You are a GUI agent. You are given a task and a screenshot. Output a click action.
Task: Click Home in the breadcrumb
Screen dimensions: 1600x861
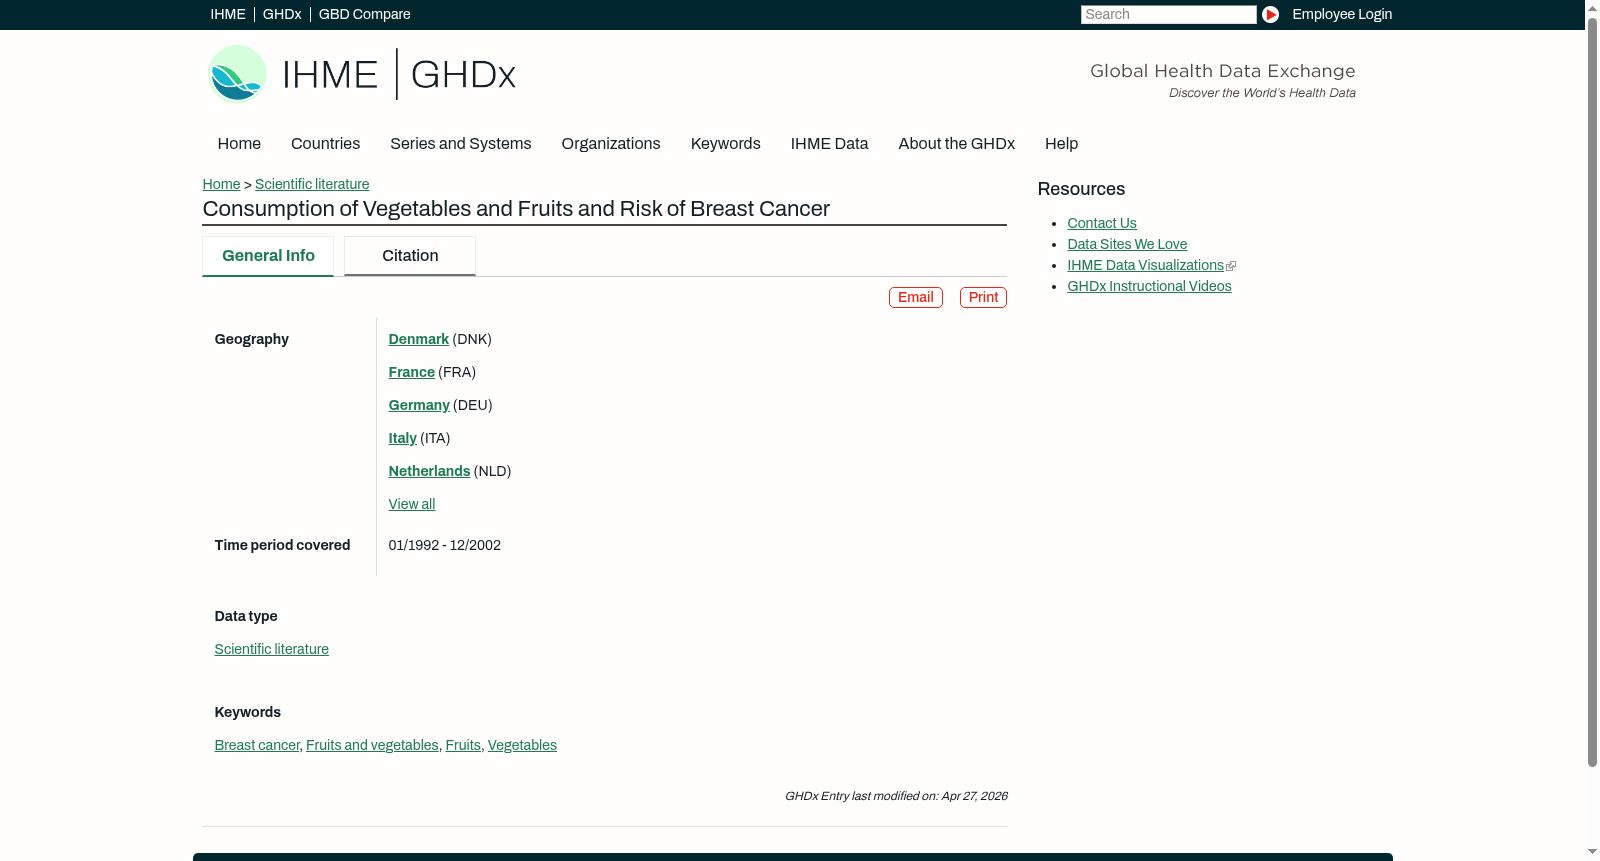(x=221, y=184)
